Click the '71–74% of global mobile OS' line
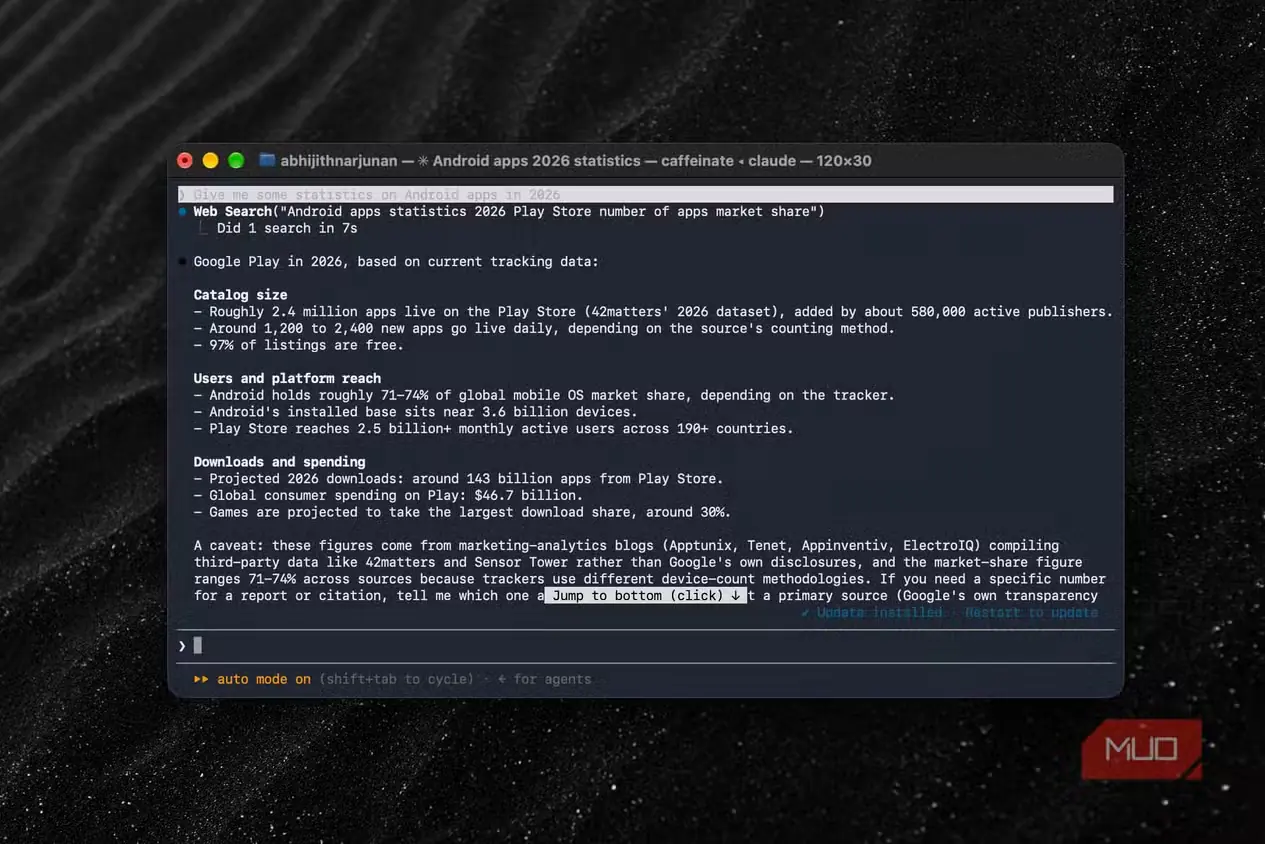The height and width of the screenshot is (844, 1265). coord(544,395)
